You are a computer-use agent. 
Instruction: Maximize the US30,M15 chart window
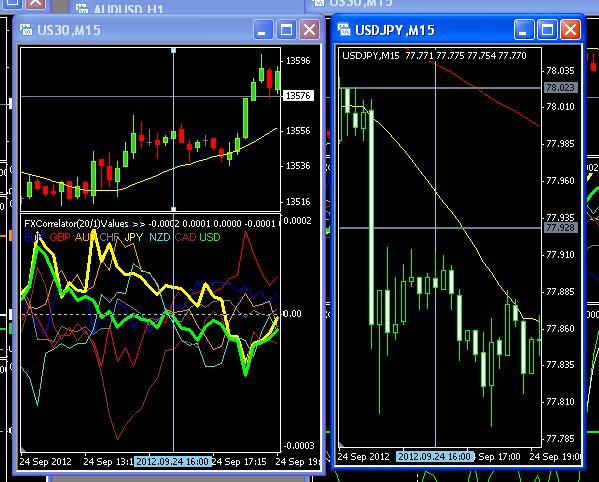[x=287, y=30]
